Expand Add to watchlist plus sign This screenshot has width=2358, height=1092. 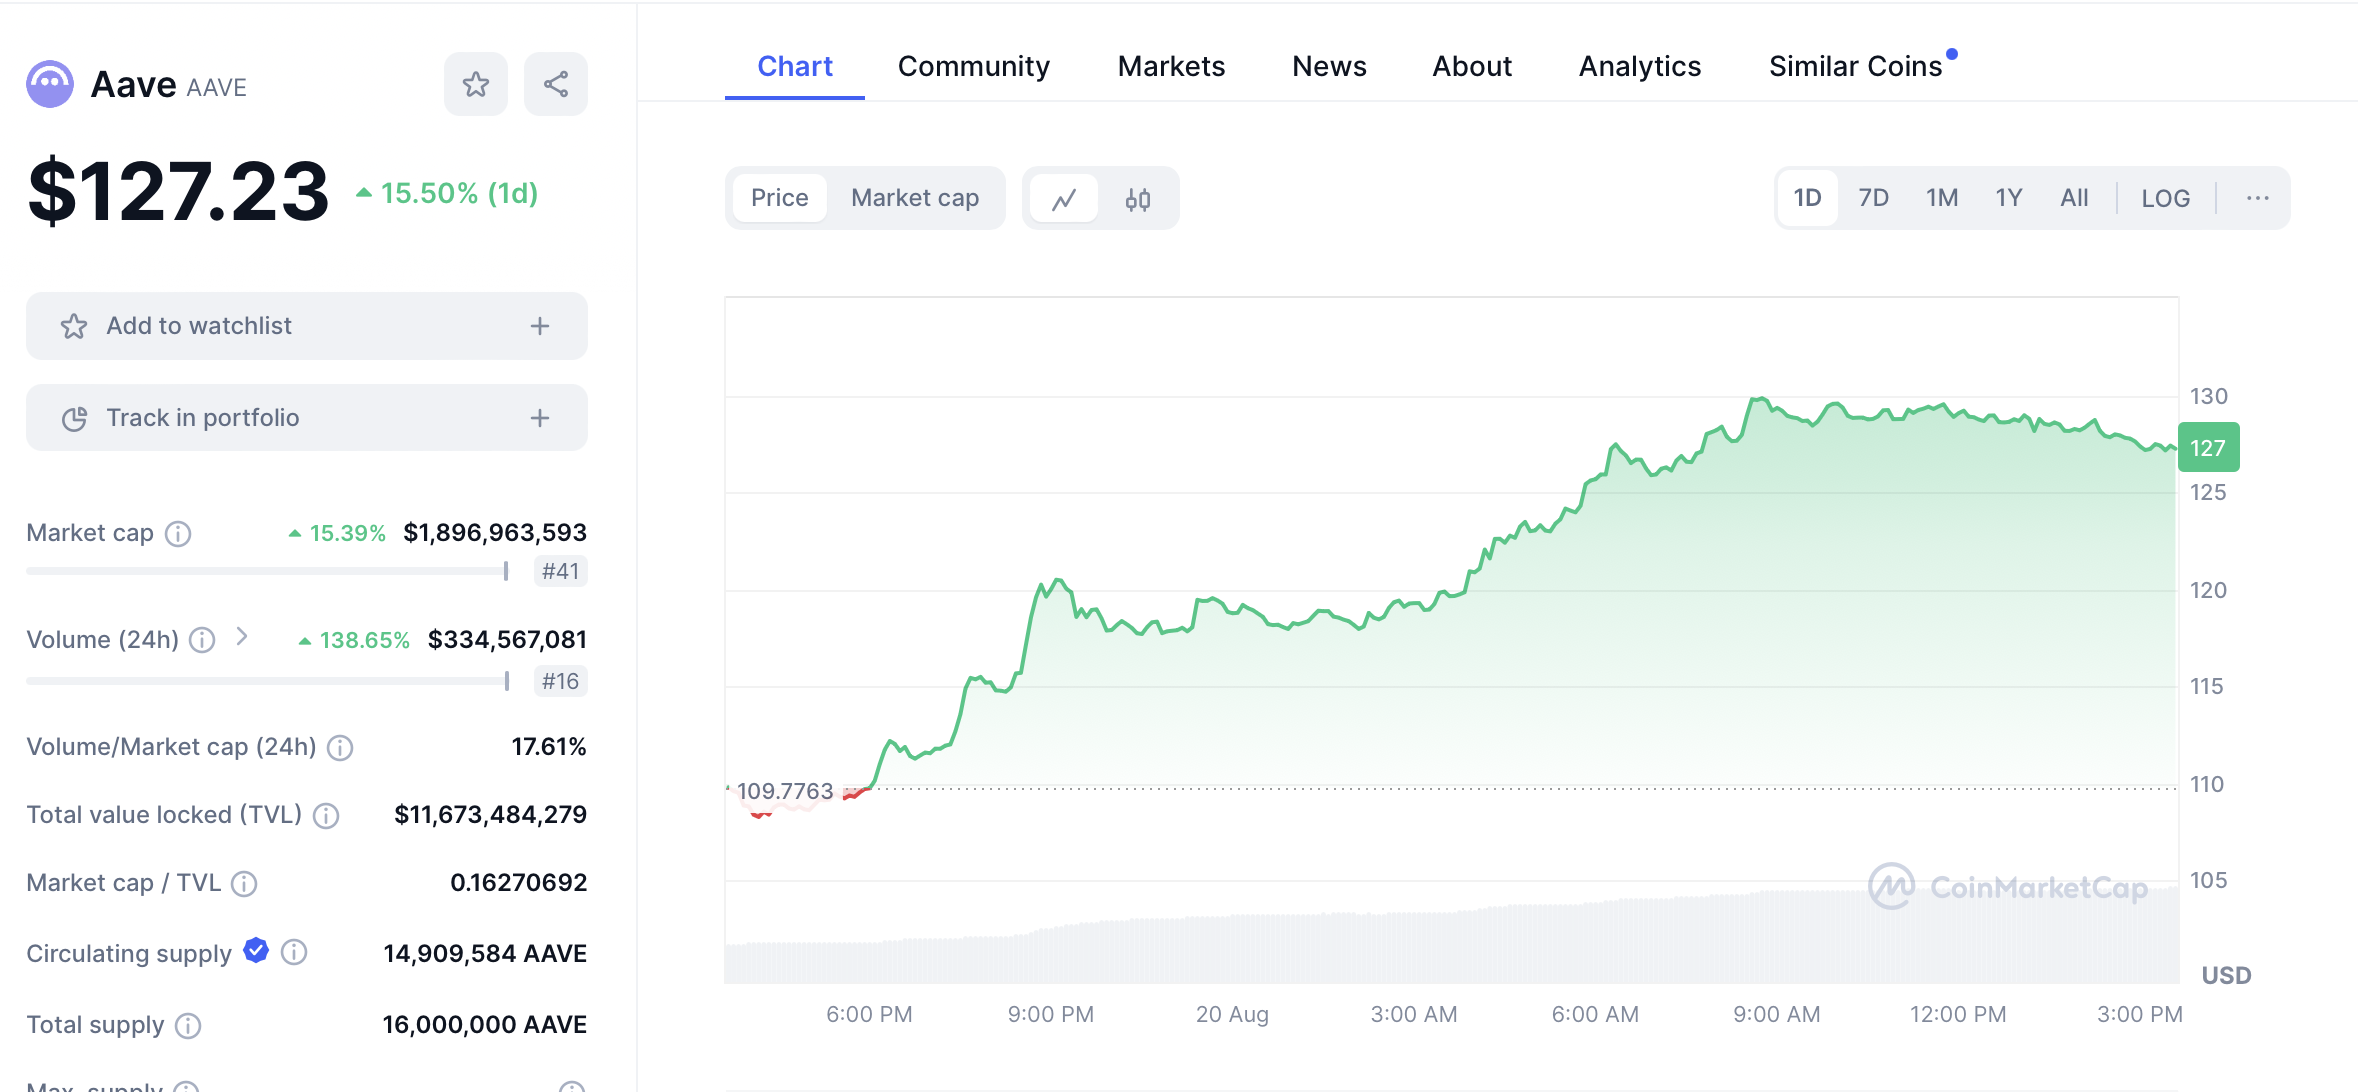click(540, 326)
